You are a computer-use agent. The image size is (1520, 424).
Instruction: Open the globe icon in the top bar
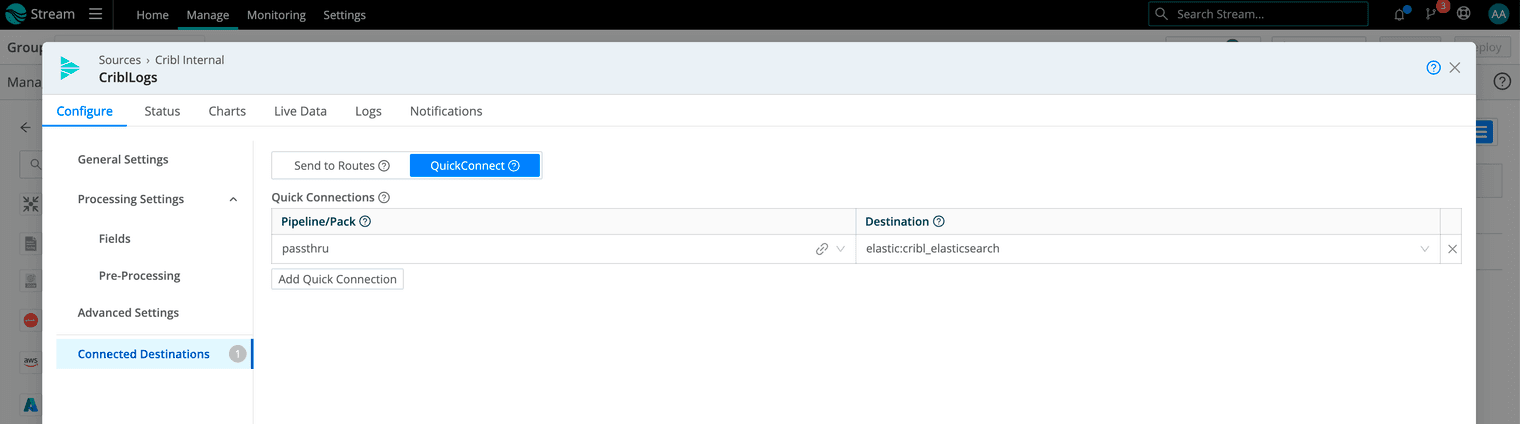[1464, 14]
